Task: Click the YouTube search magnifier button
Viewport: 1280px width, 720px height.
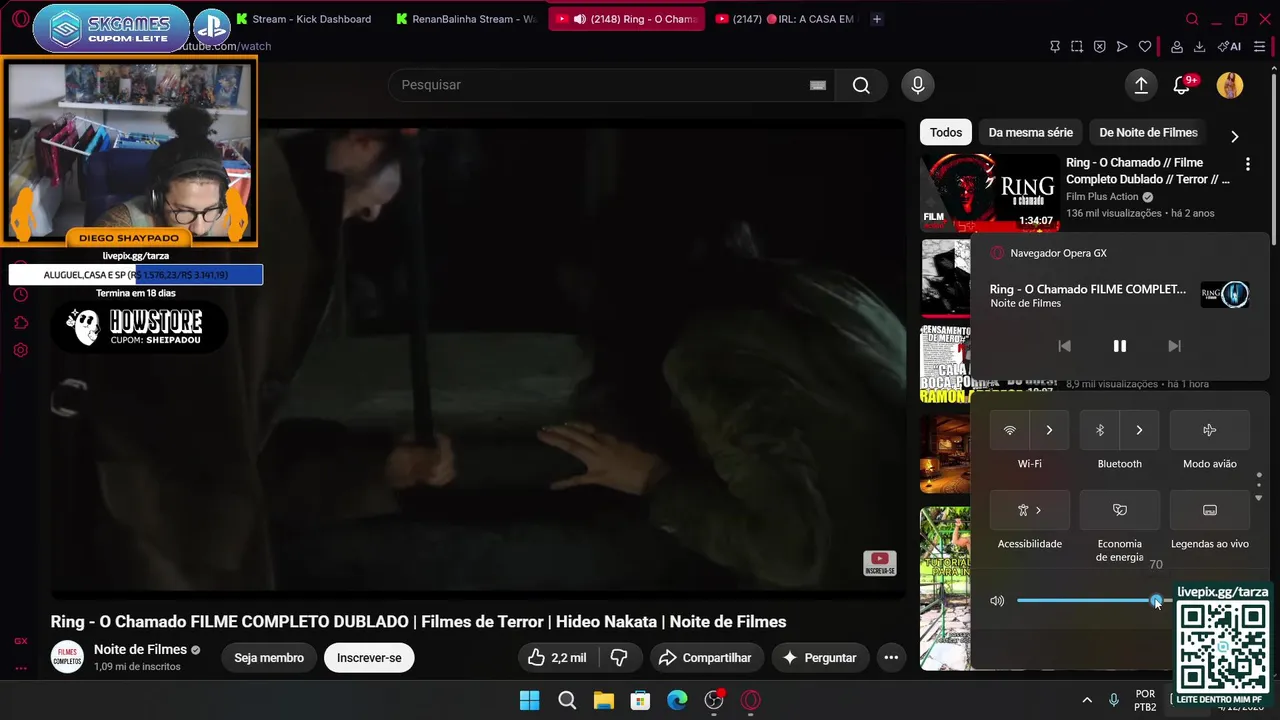Action: pyautogui.click(x=861, y=85)
